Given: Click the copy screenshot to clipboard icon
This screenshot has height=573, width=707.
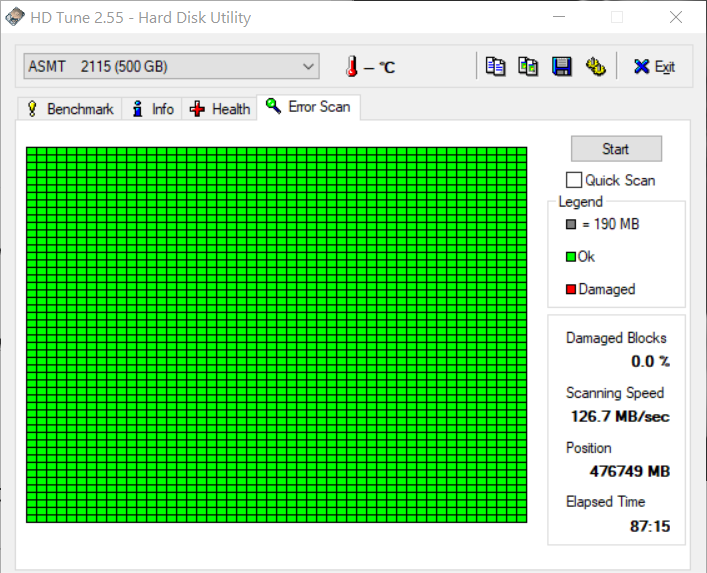Looking at the screenshot, I should 528,66.
